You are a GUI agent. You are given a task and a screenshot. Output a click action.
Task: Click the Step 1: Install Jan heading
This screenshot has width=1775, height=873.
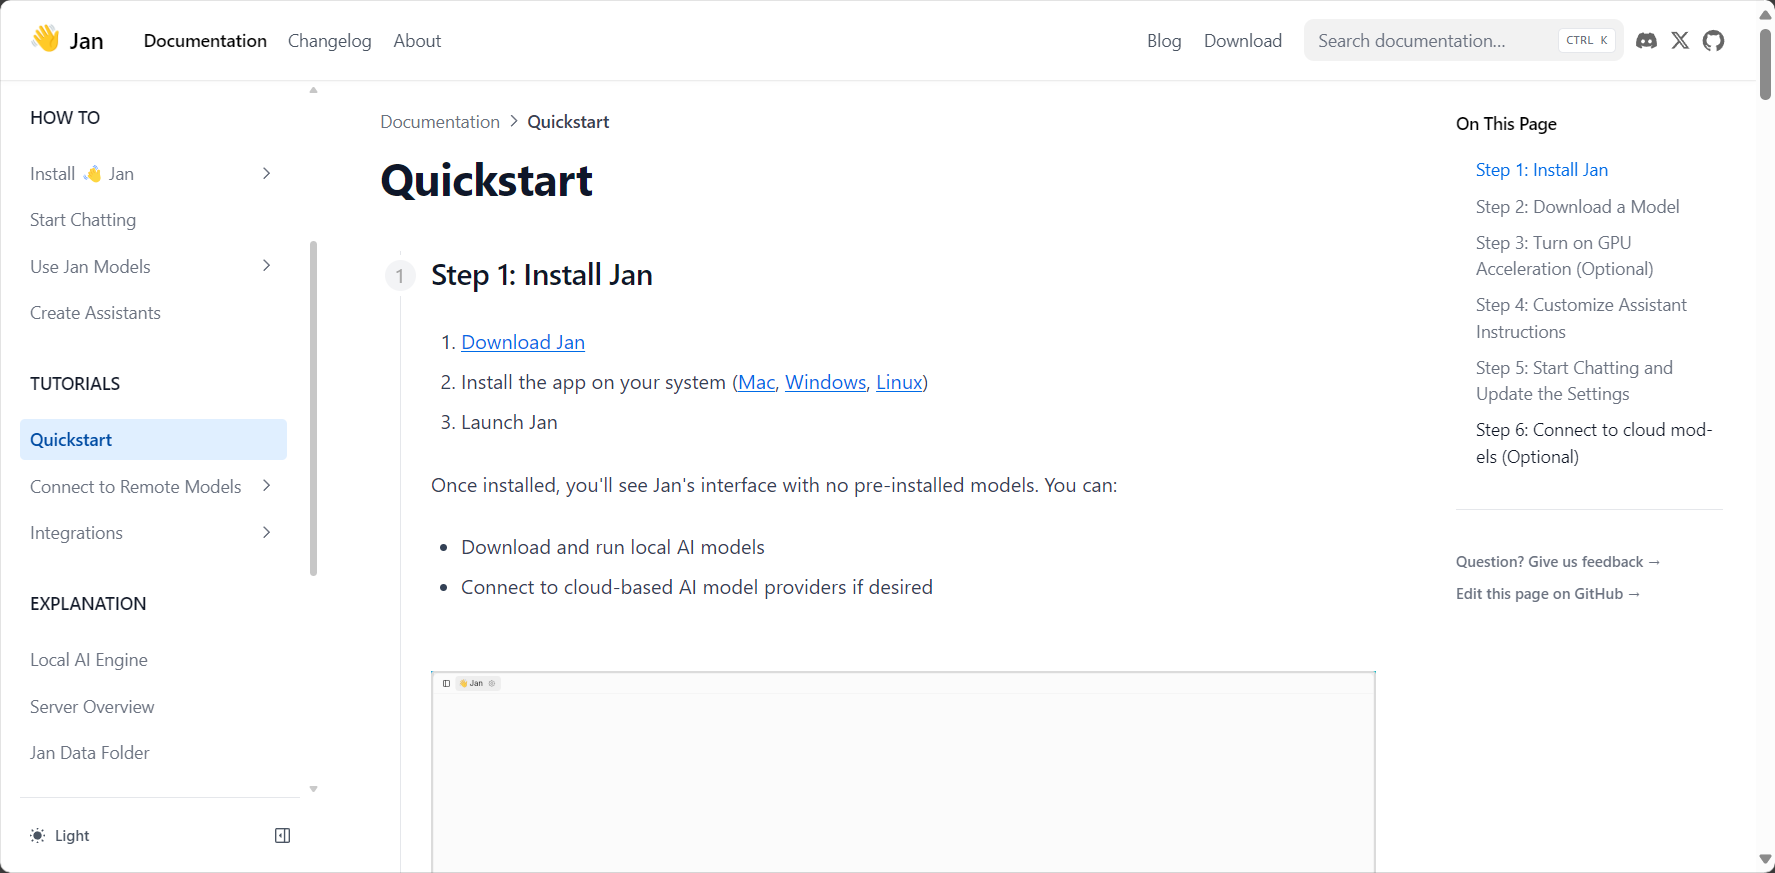coord(542,275)
